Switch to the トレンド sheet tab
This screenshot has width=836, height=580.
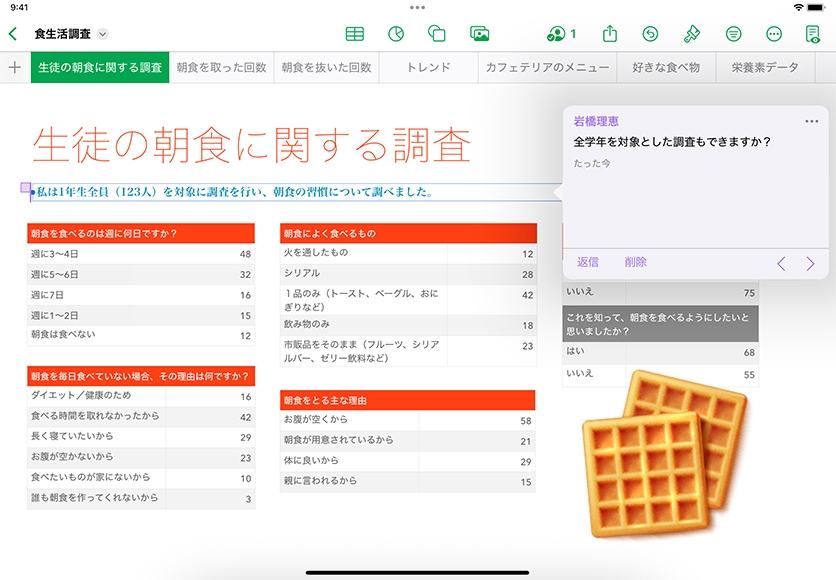pyautogui.click(x=428, y=68)
